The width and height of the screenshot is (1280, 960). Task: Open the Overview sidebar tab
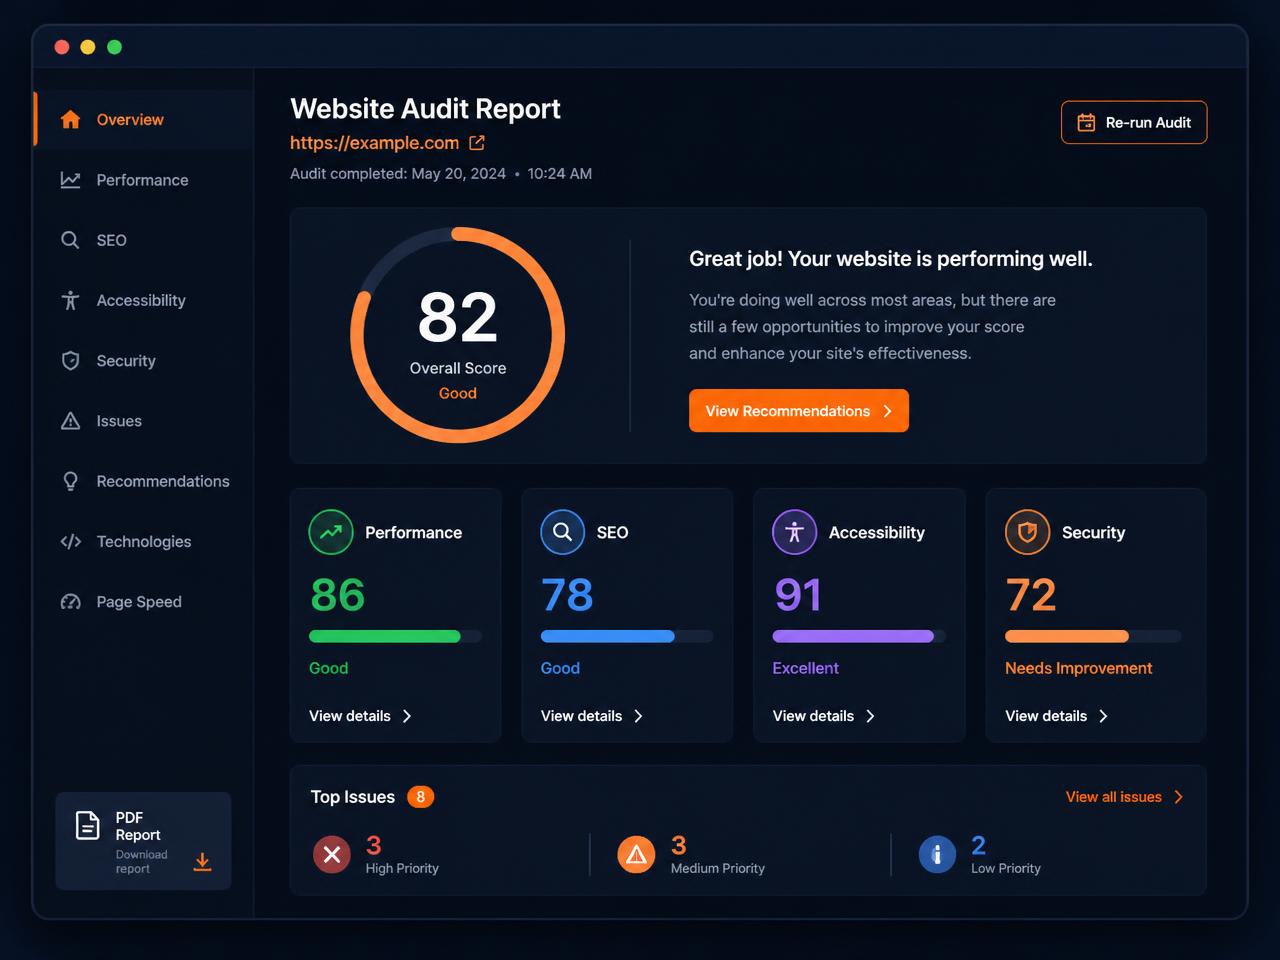click(x=143, y=120)
